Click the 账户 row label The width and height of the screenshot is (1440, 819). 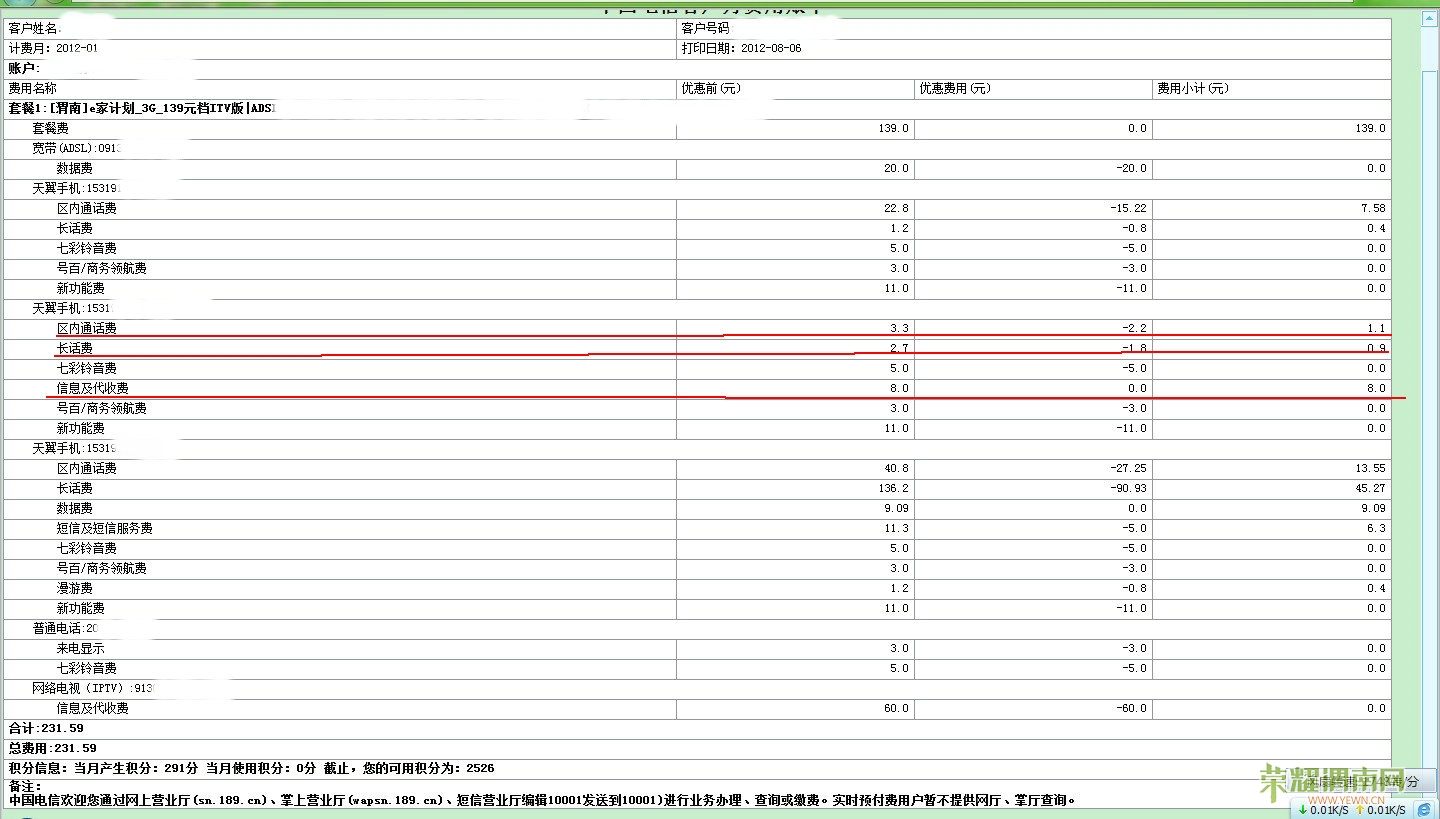(x=24, y=68)
